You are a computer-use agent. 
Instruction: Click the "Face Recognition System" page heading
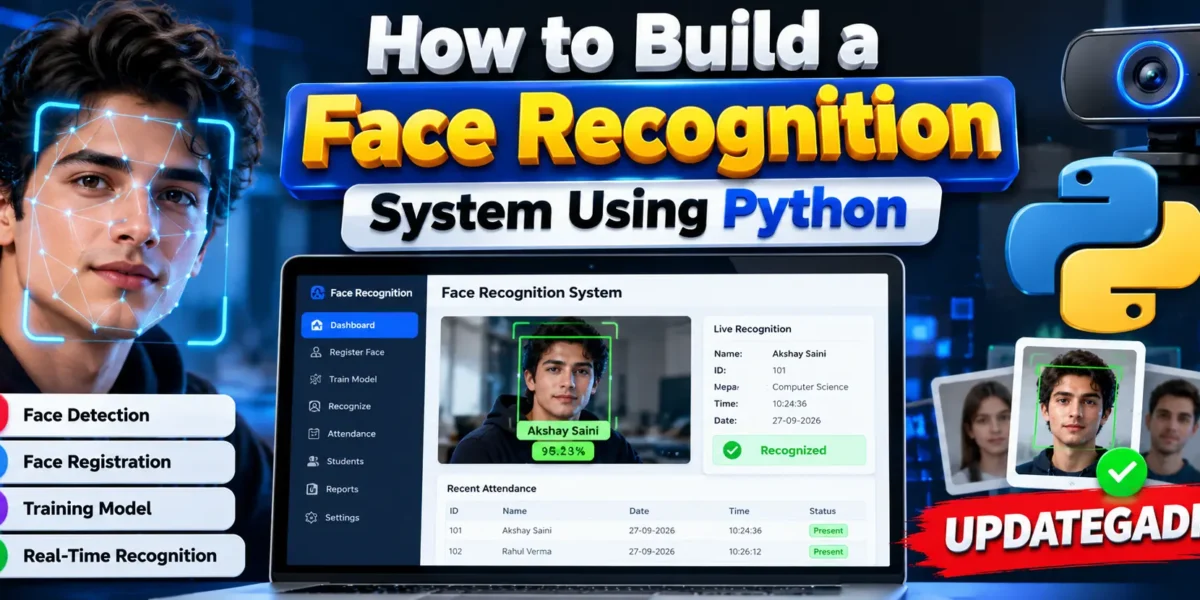(531, 293)
